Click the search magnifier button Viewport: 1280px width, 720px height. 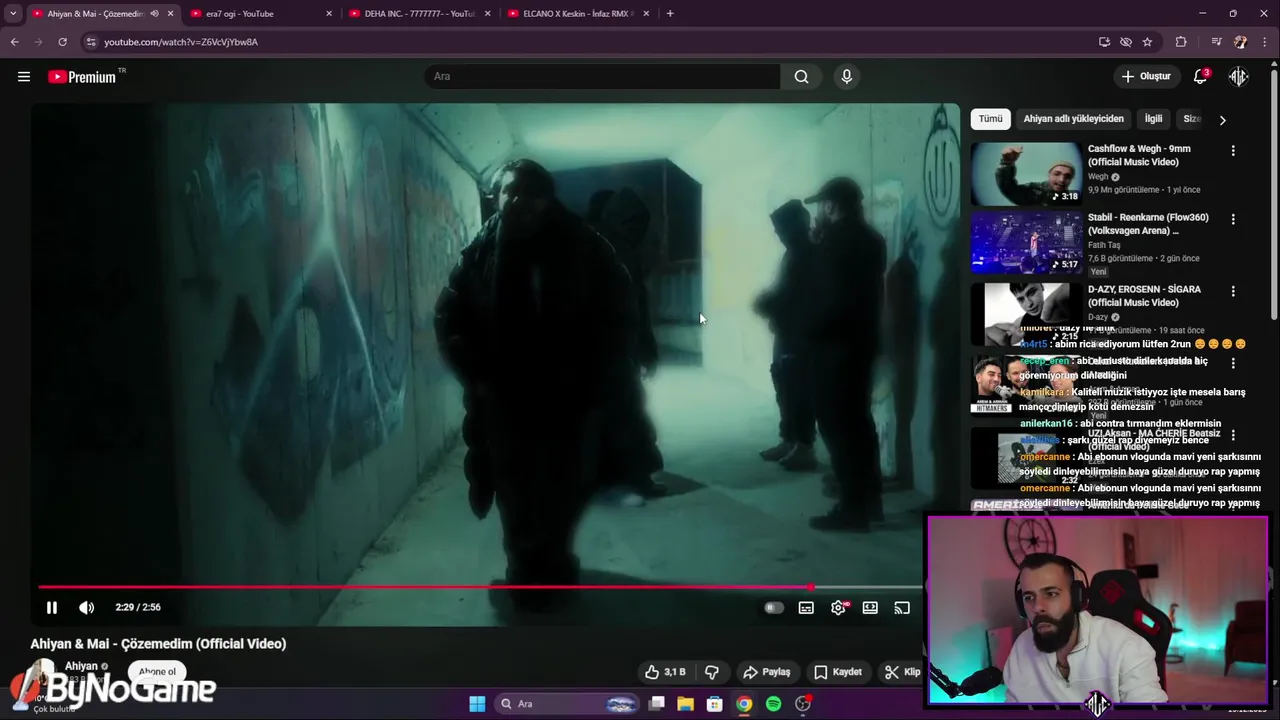click(x=801, y=76)
